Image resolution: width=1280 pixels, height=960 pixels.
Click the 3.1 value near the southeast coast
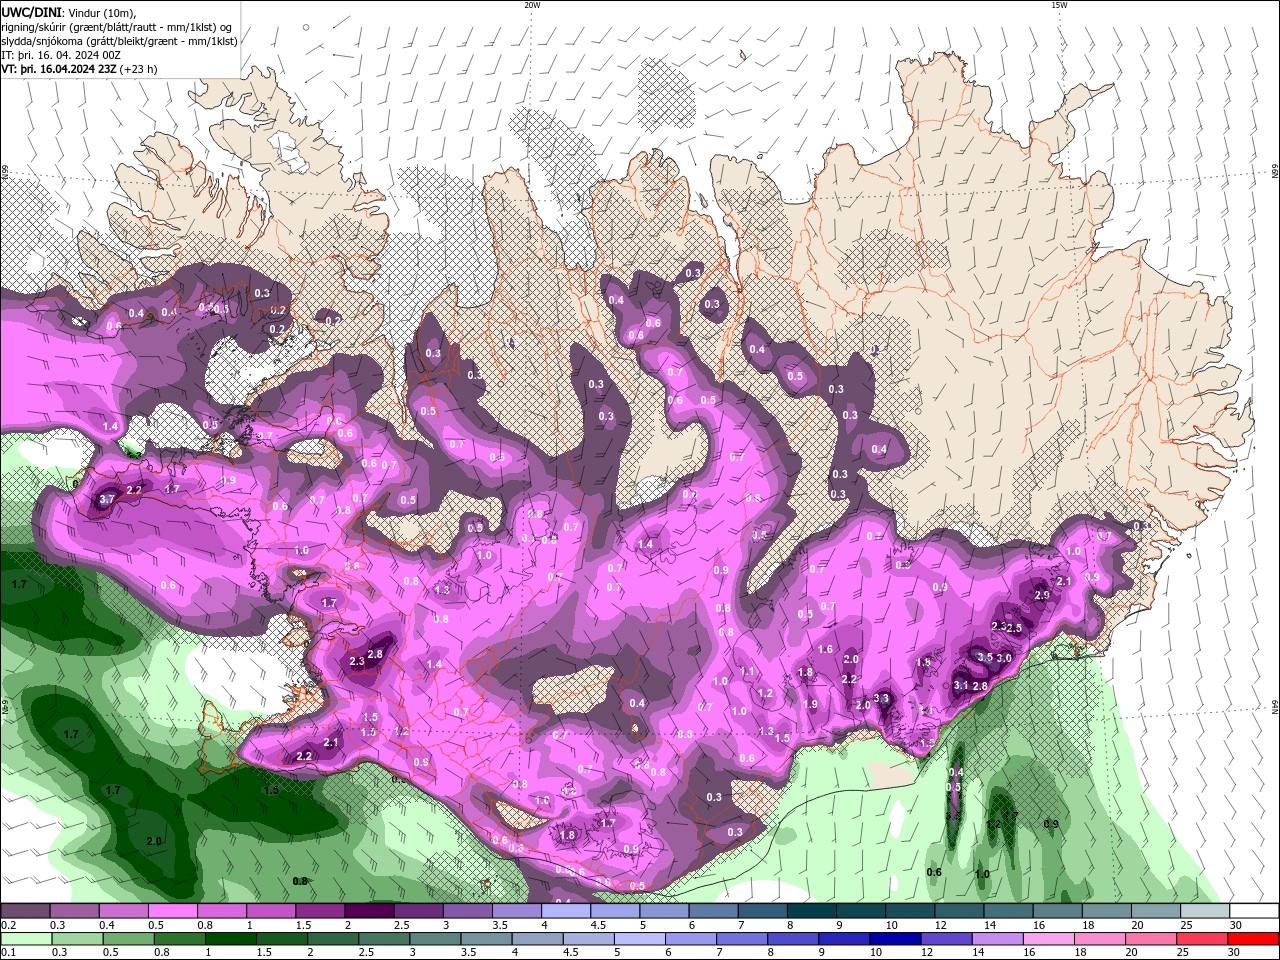(961, 685)
